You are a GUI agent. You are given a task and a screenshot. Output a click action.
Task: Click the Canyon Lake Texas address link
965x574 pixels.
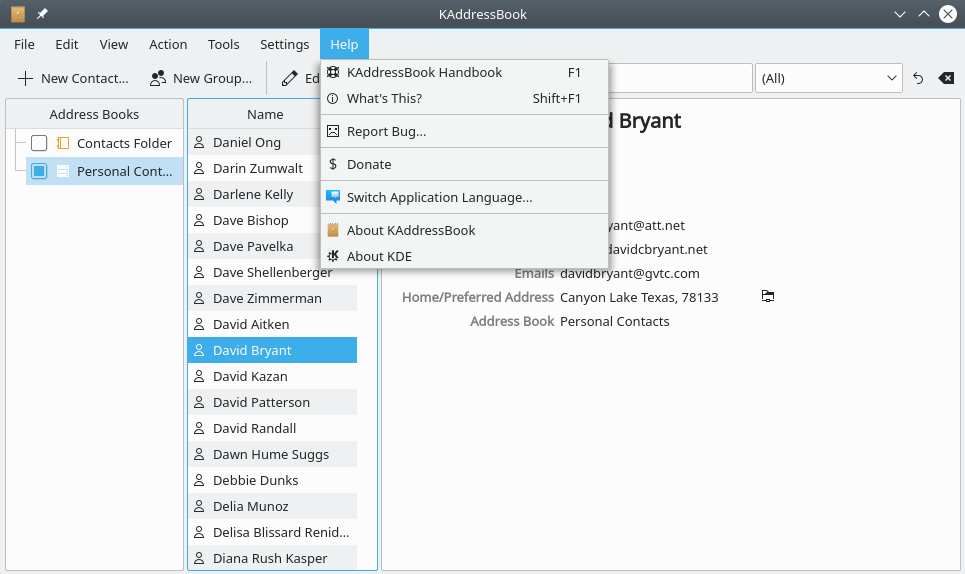[639, 297]
